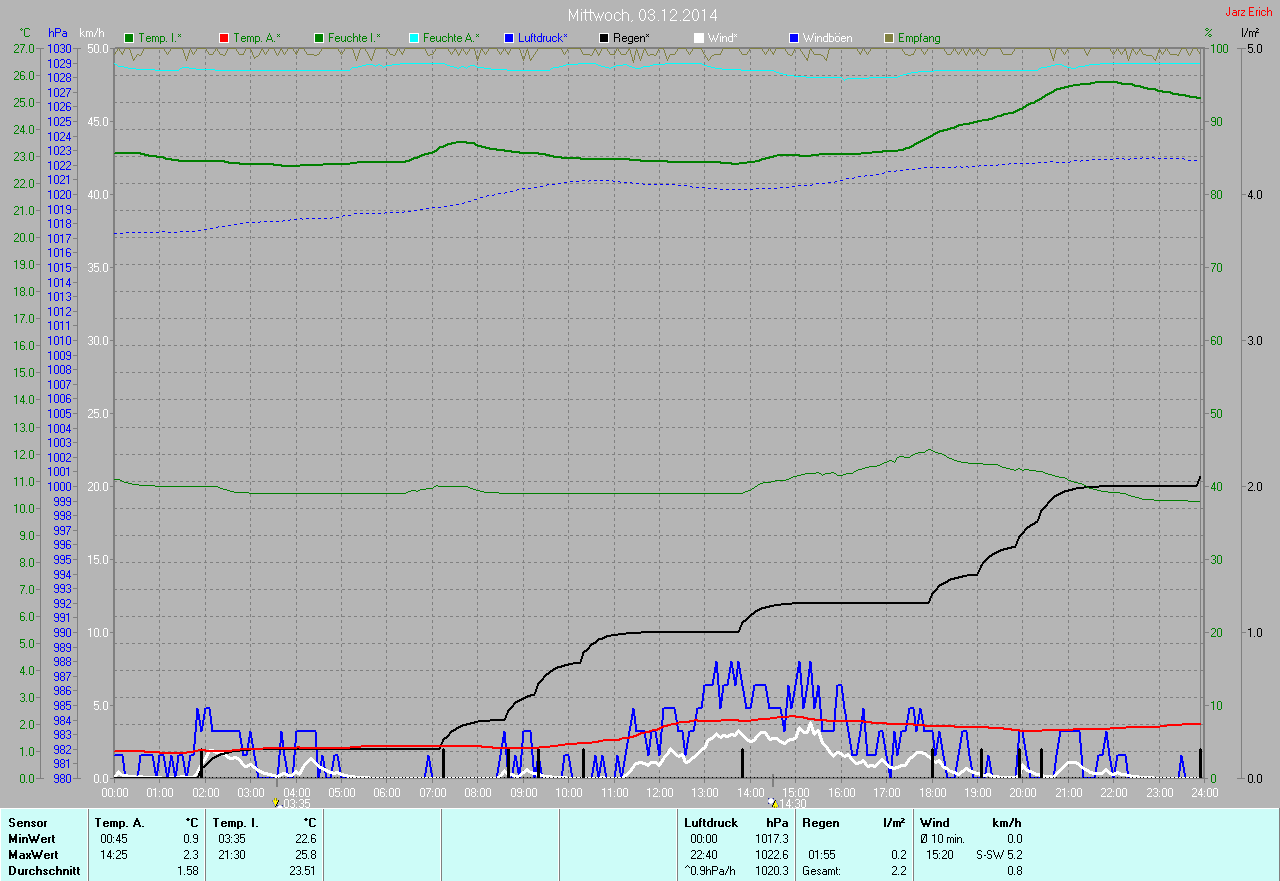Click the hPa axis unit label
The height and width of the screenshot is (881, 1280).
(58, 33)
